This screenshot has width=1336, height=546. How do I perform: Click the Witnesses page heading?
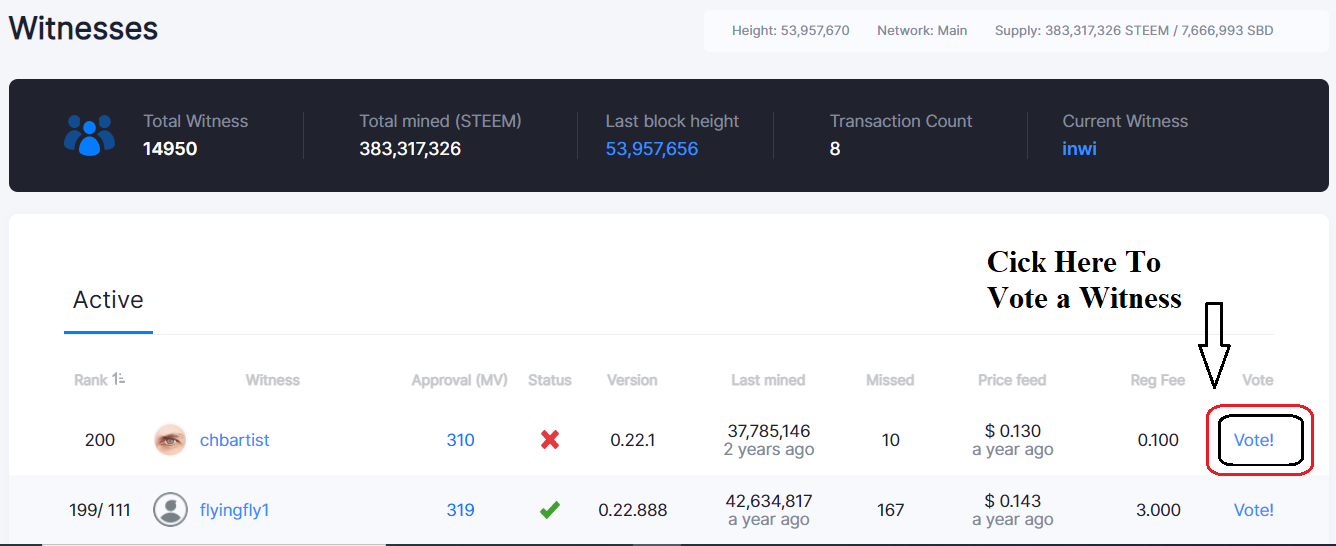tap(83, 28)
